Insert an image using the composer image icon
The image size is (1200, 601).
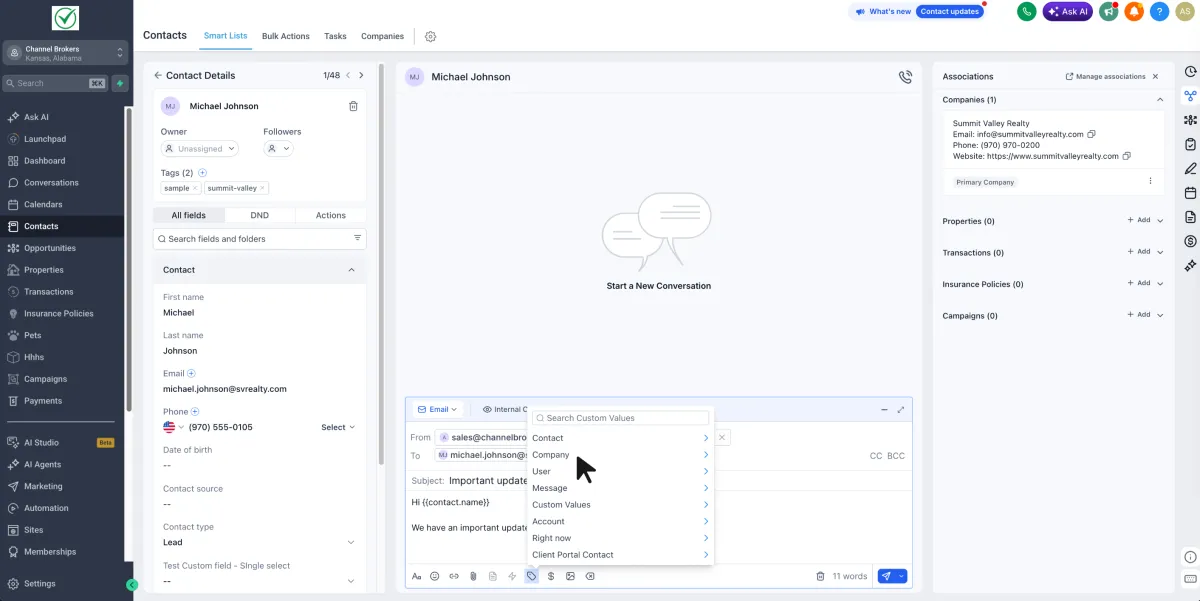point(570,576)
